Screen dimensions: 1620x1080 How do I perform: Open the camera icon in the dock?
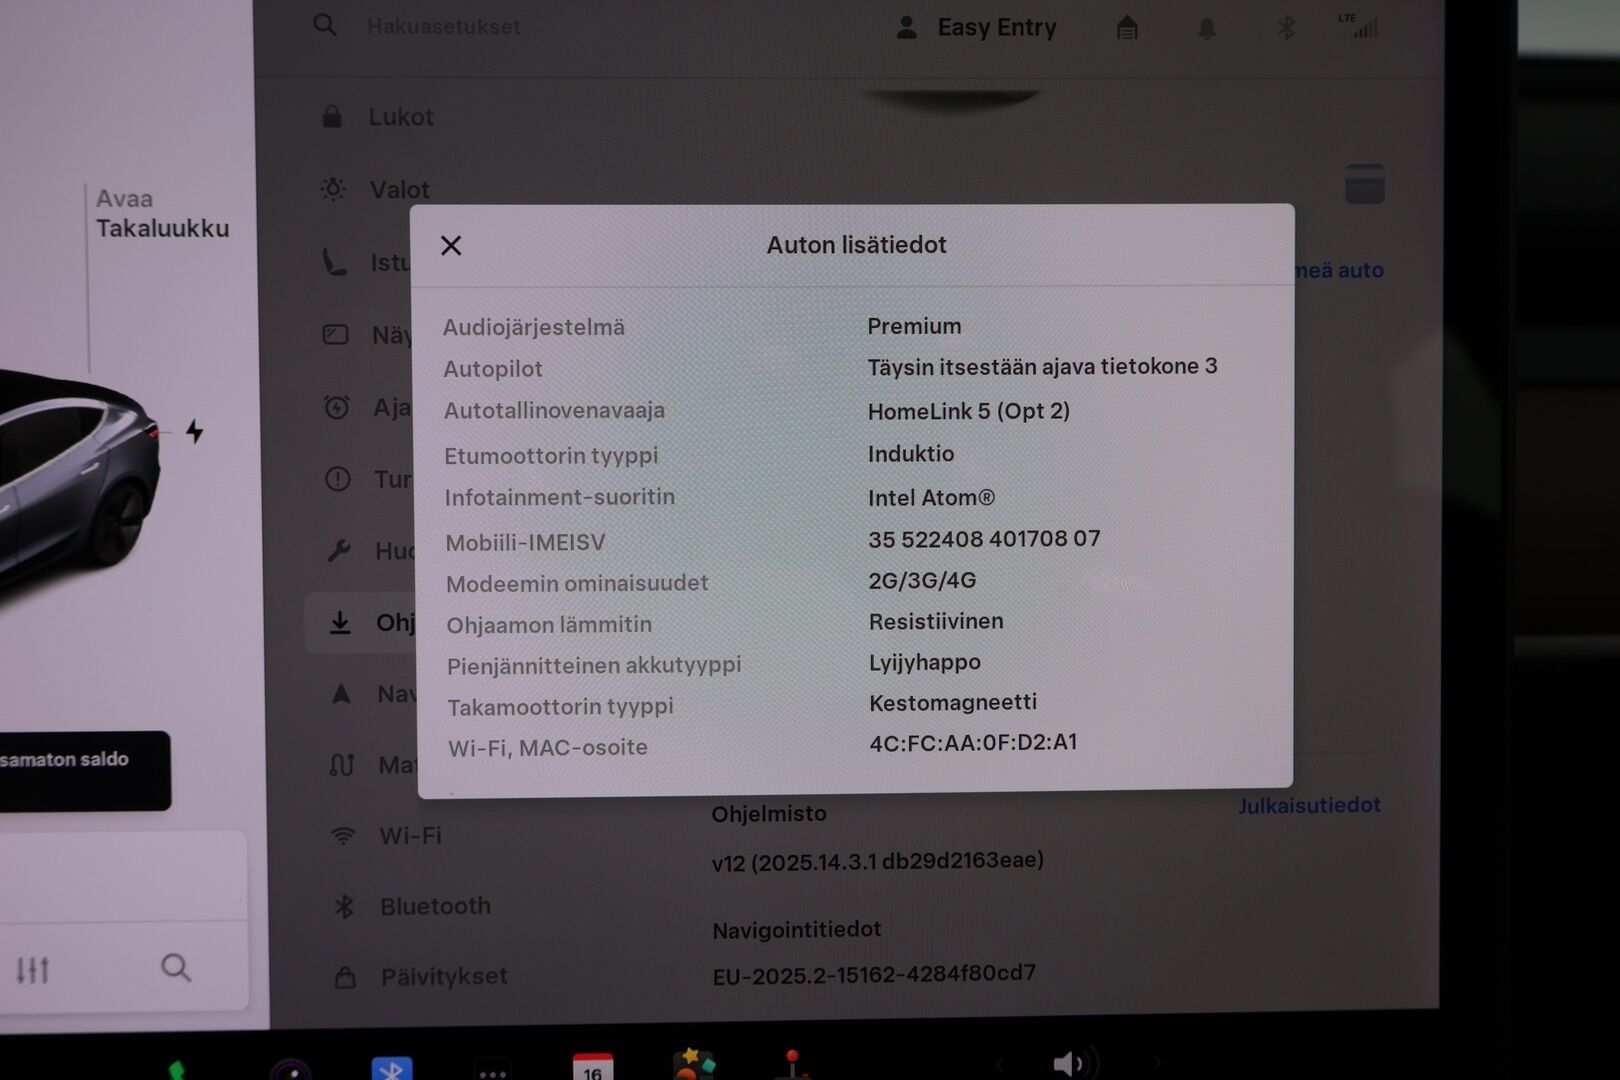pyautogui.click(x=291, y=1070)
